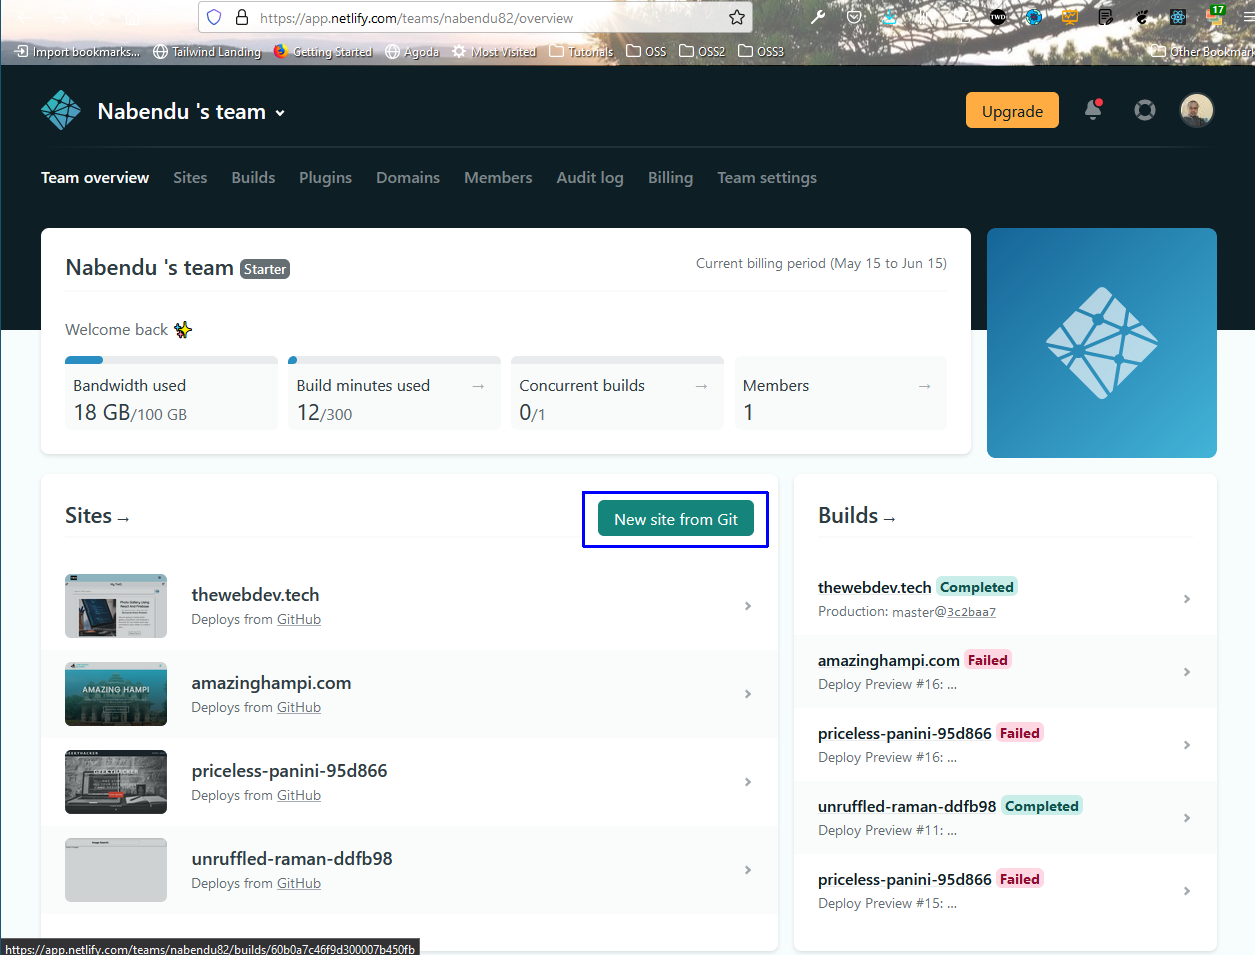Open unruffled-raman-ddfb98 Completed build entry
The width and height of the screenshot is (1255, 955).
pos(1005,817)
